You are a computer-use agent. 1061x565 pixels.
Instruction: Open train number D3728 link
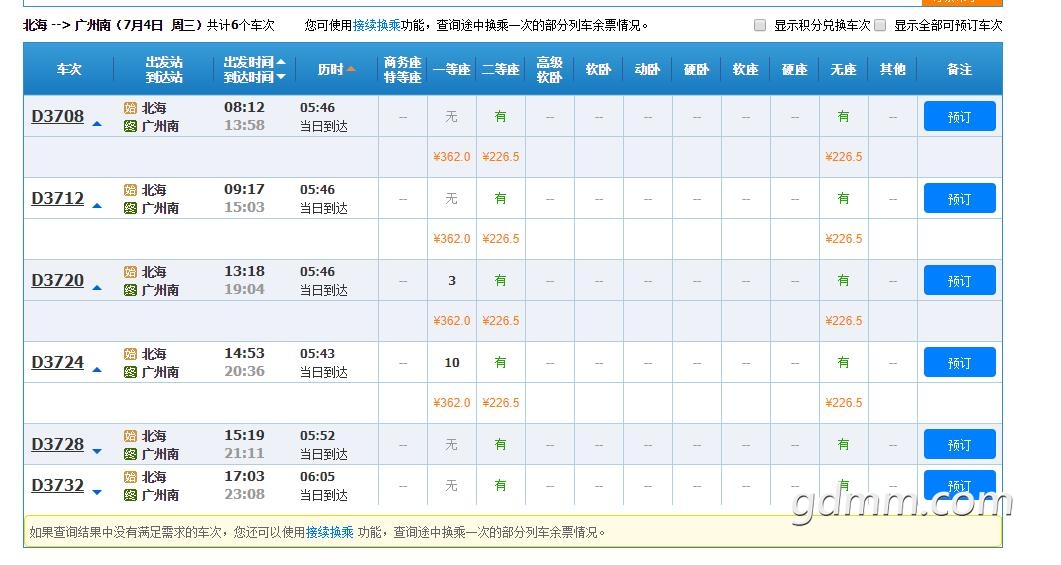pos(58,445)
